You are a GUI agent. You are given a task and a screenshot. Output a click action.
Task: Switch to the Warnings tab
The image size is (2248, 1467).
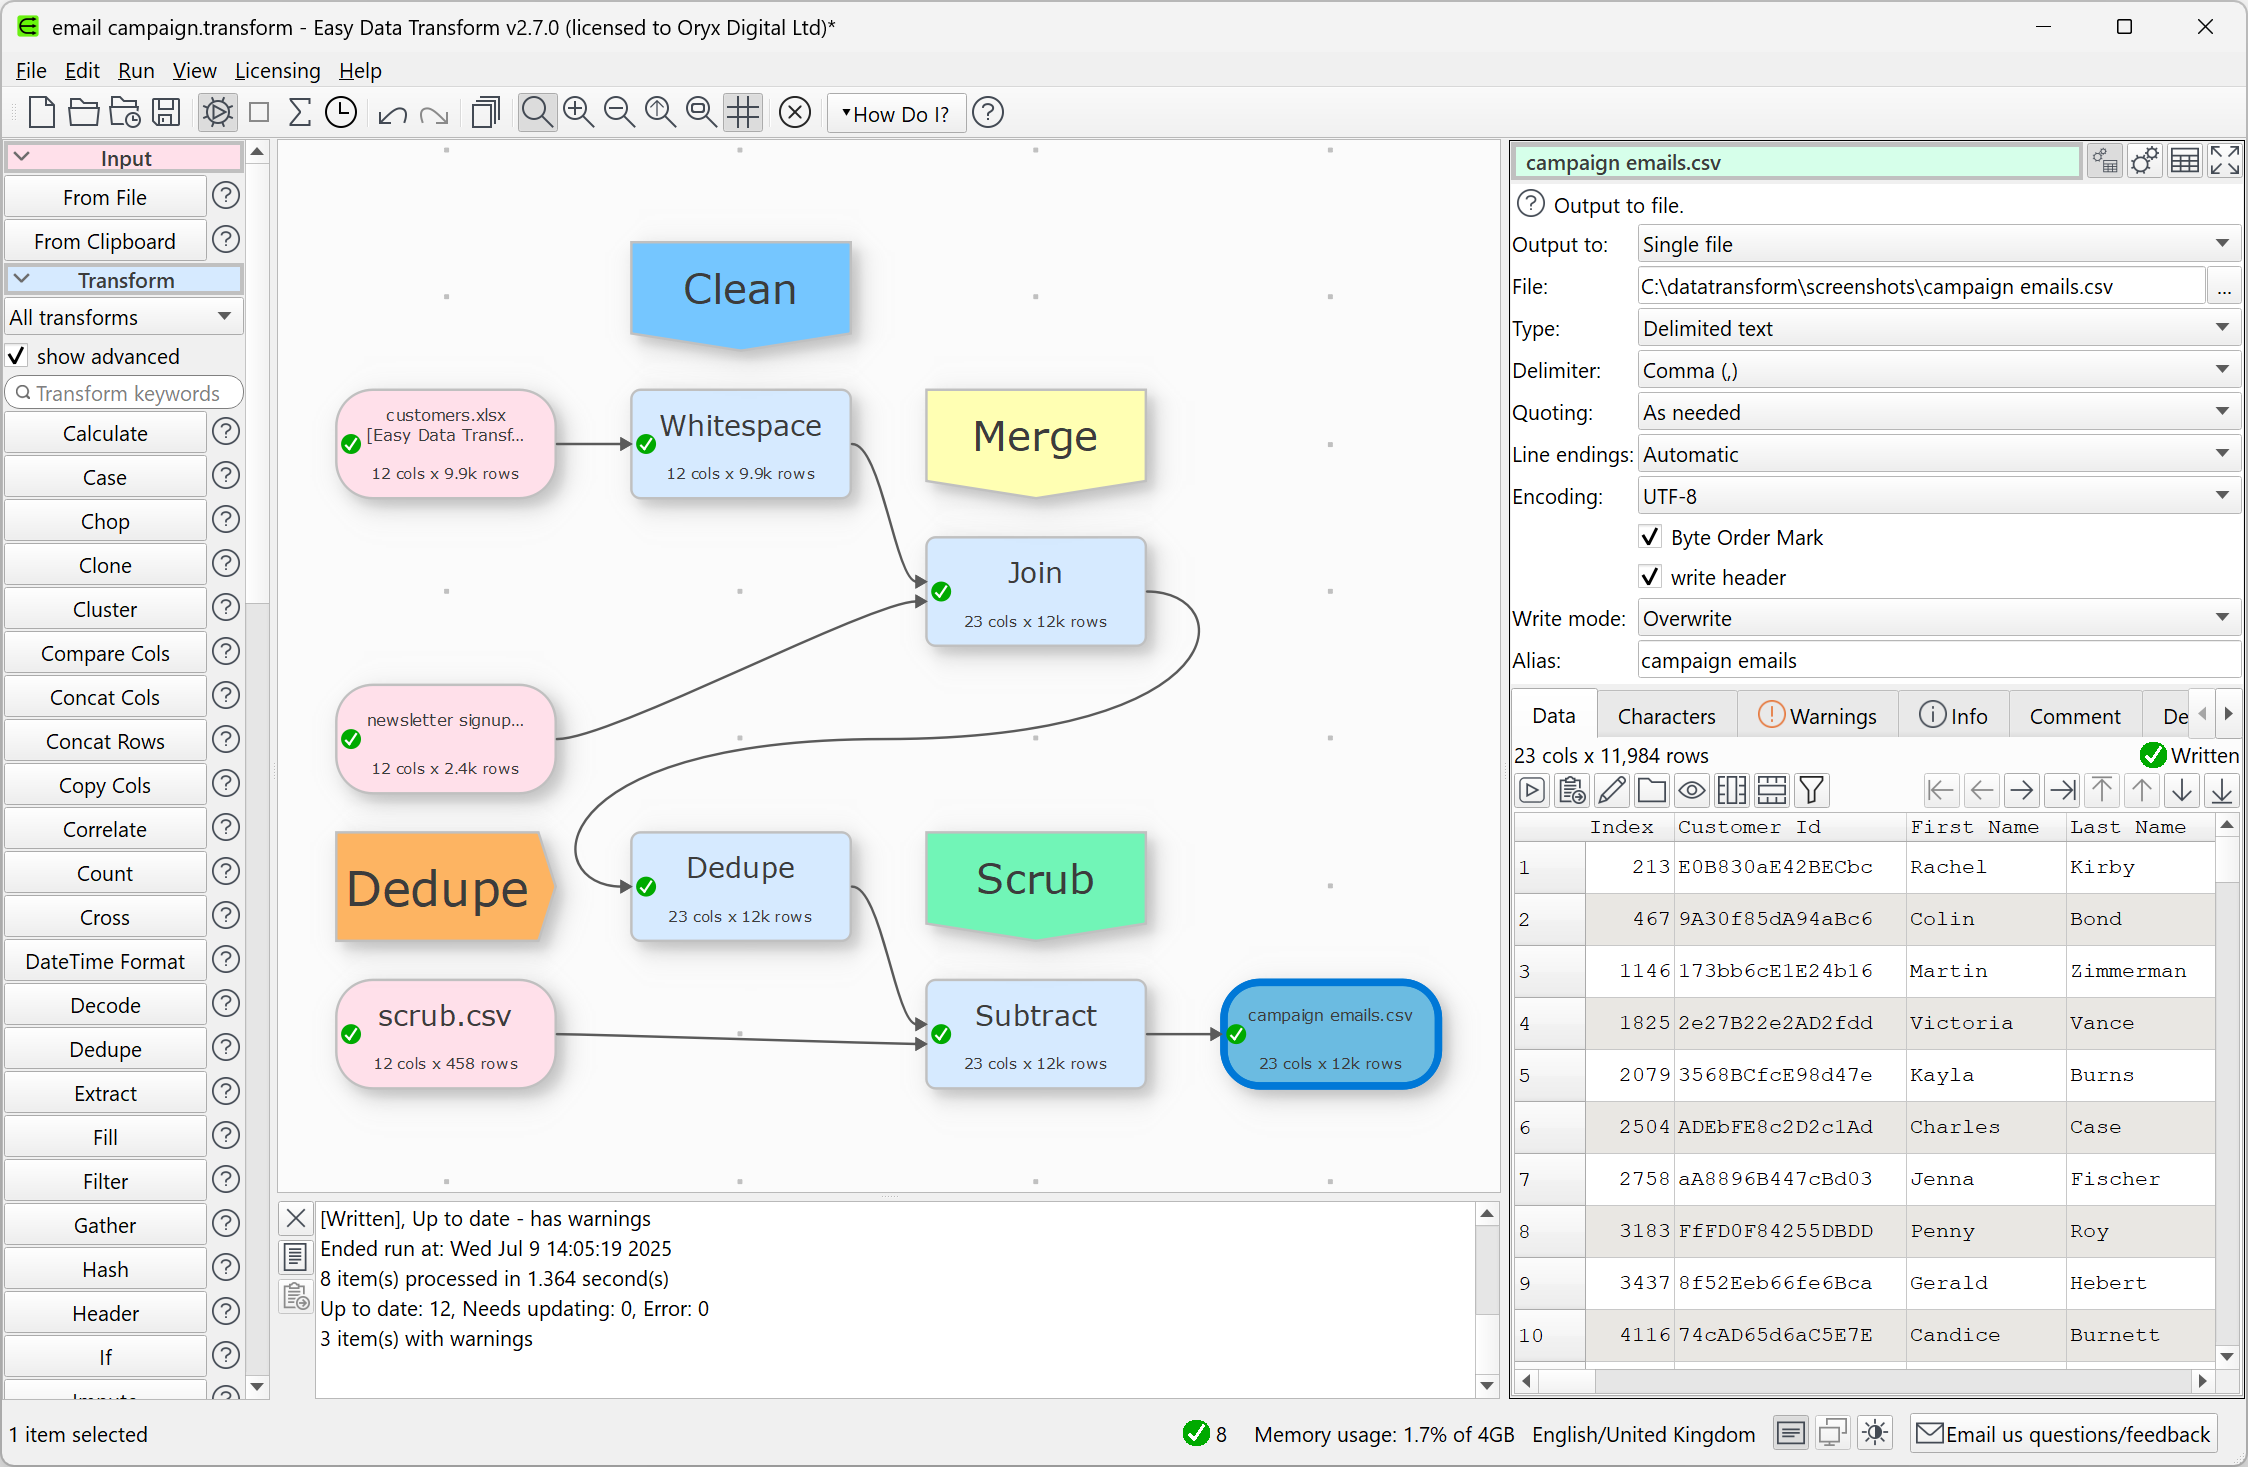click(x=1817, y=716)
